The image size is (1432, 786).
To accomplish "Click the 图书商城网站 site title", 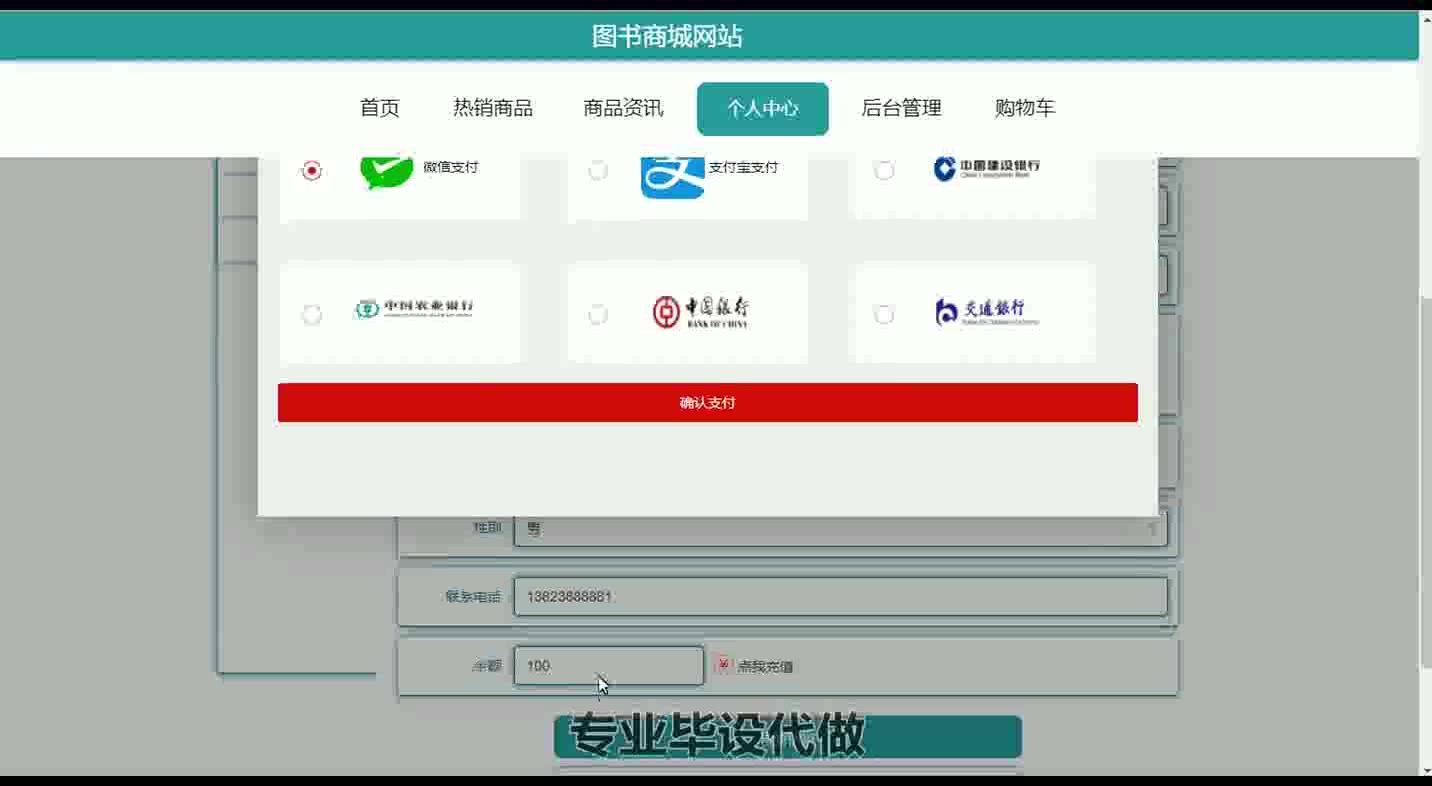I will [667, 37].
